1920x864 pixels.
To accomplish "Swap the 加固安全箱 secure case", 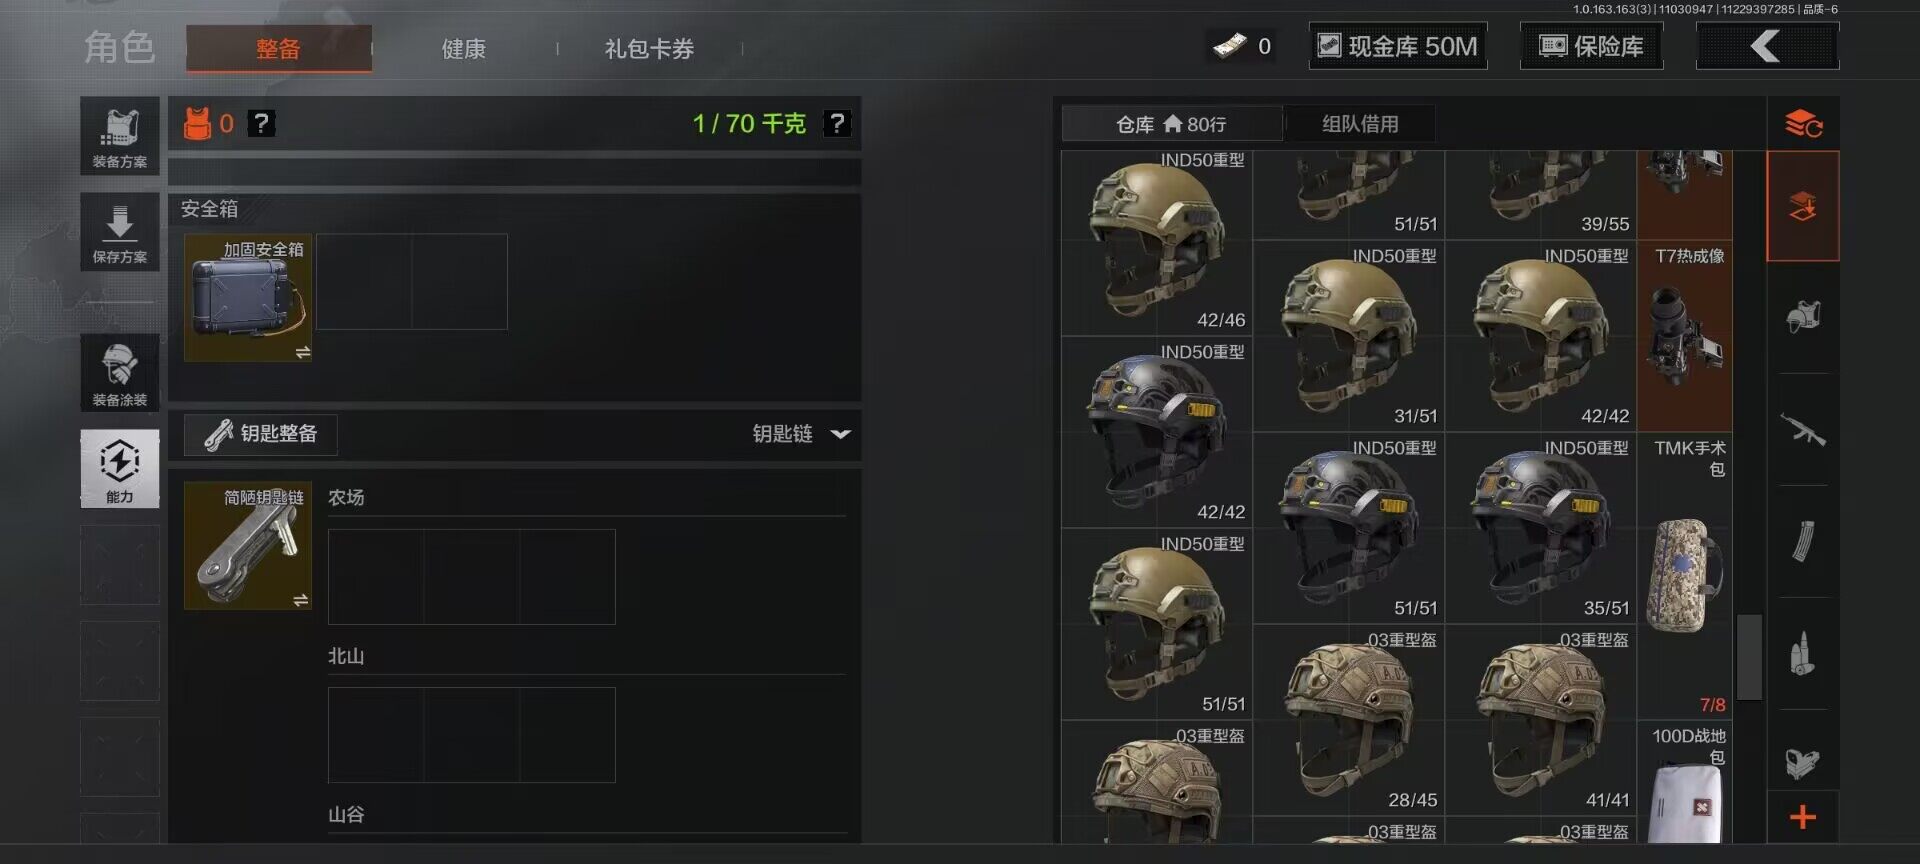I will 303,352.
